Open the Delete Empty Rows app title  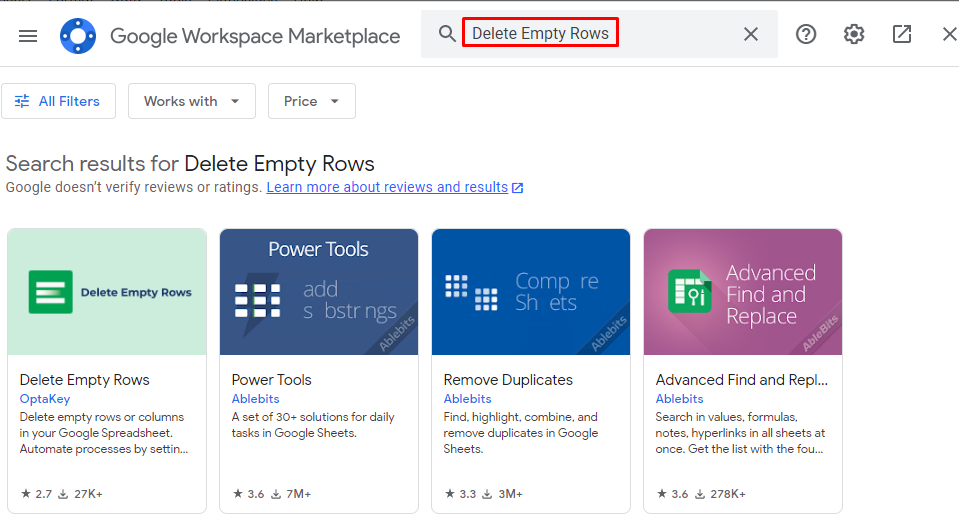pos(84,380)
